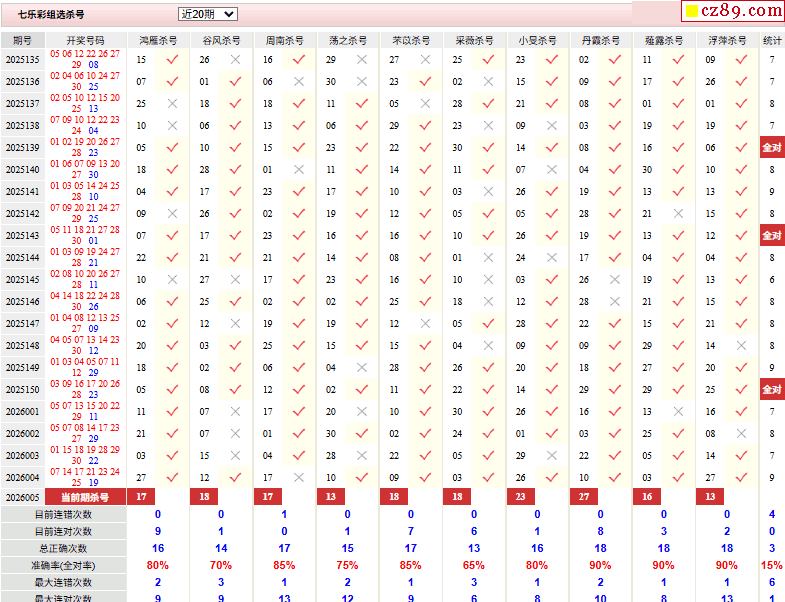Click the cross mark for 周南杀号 in row 2025140
Image resolution: width=785 pixels, height=602 pixels.
coord(298,170)
